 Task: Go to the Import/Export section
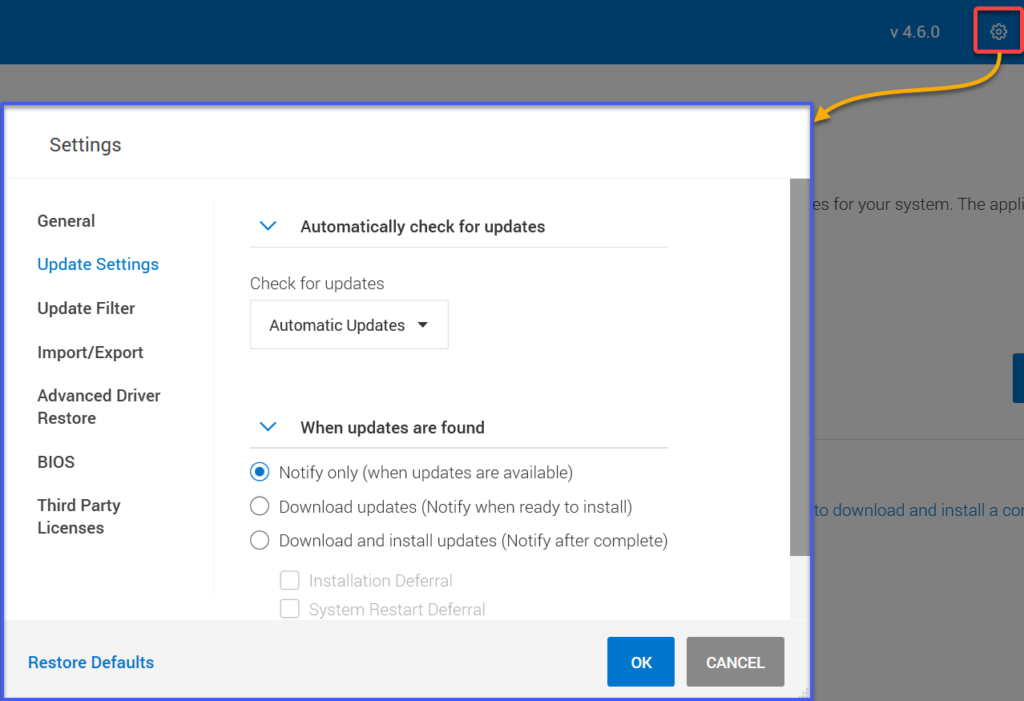[91, 352]
